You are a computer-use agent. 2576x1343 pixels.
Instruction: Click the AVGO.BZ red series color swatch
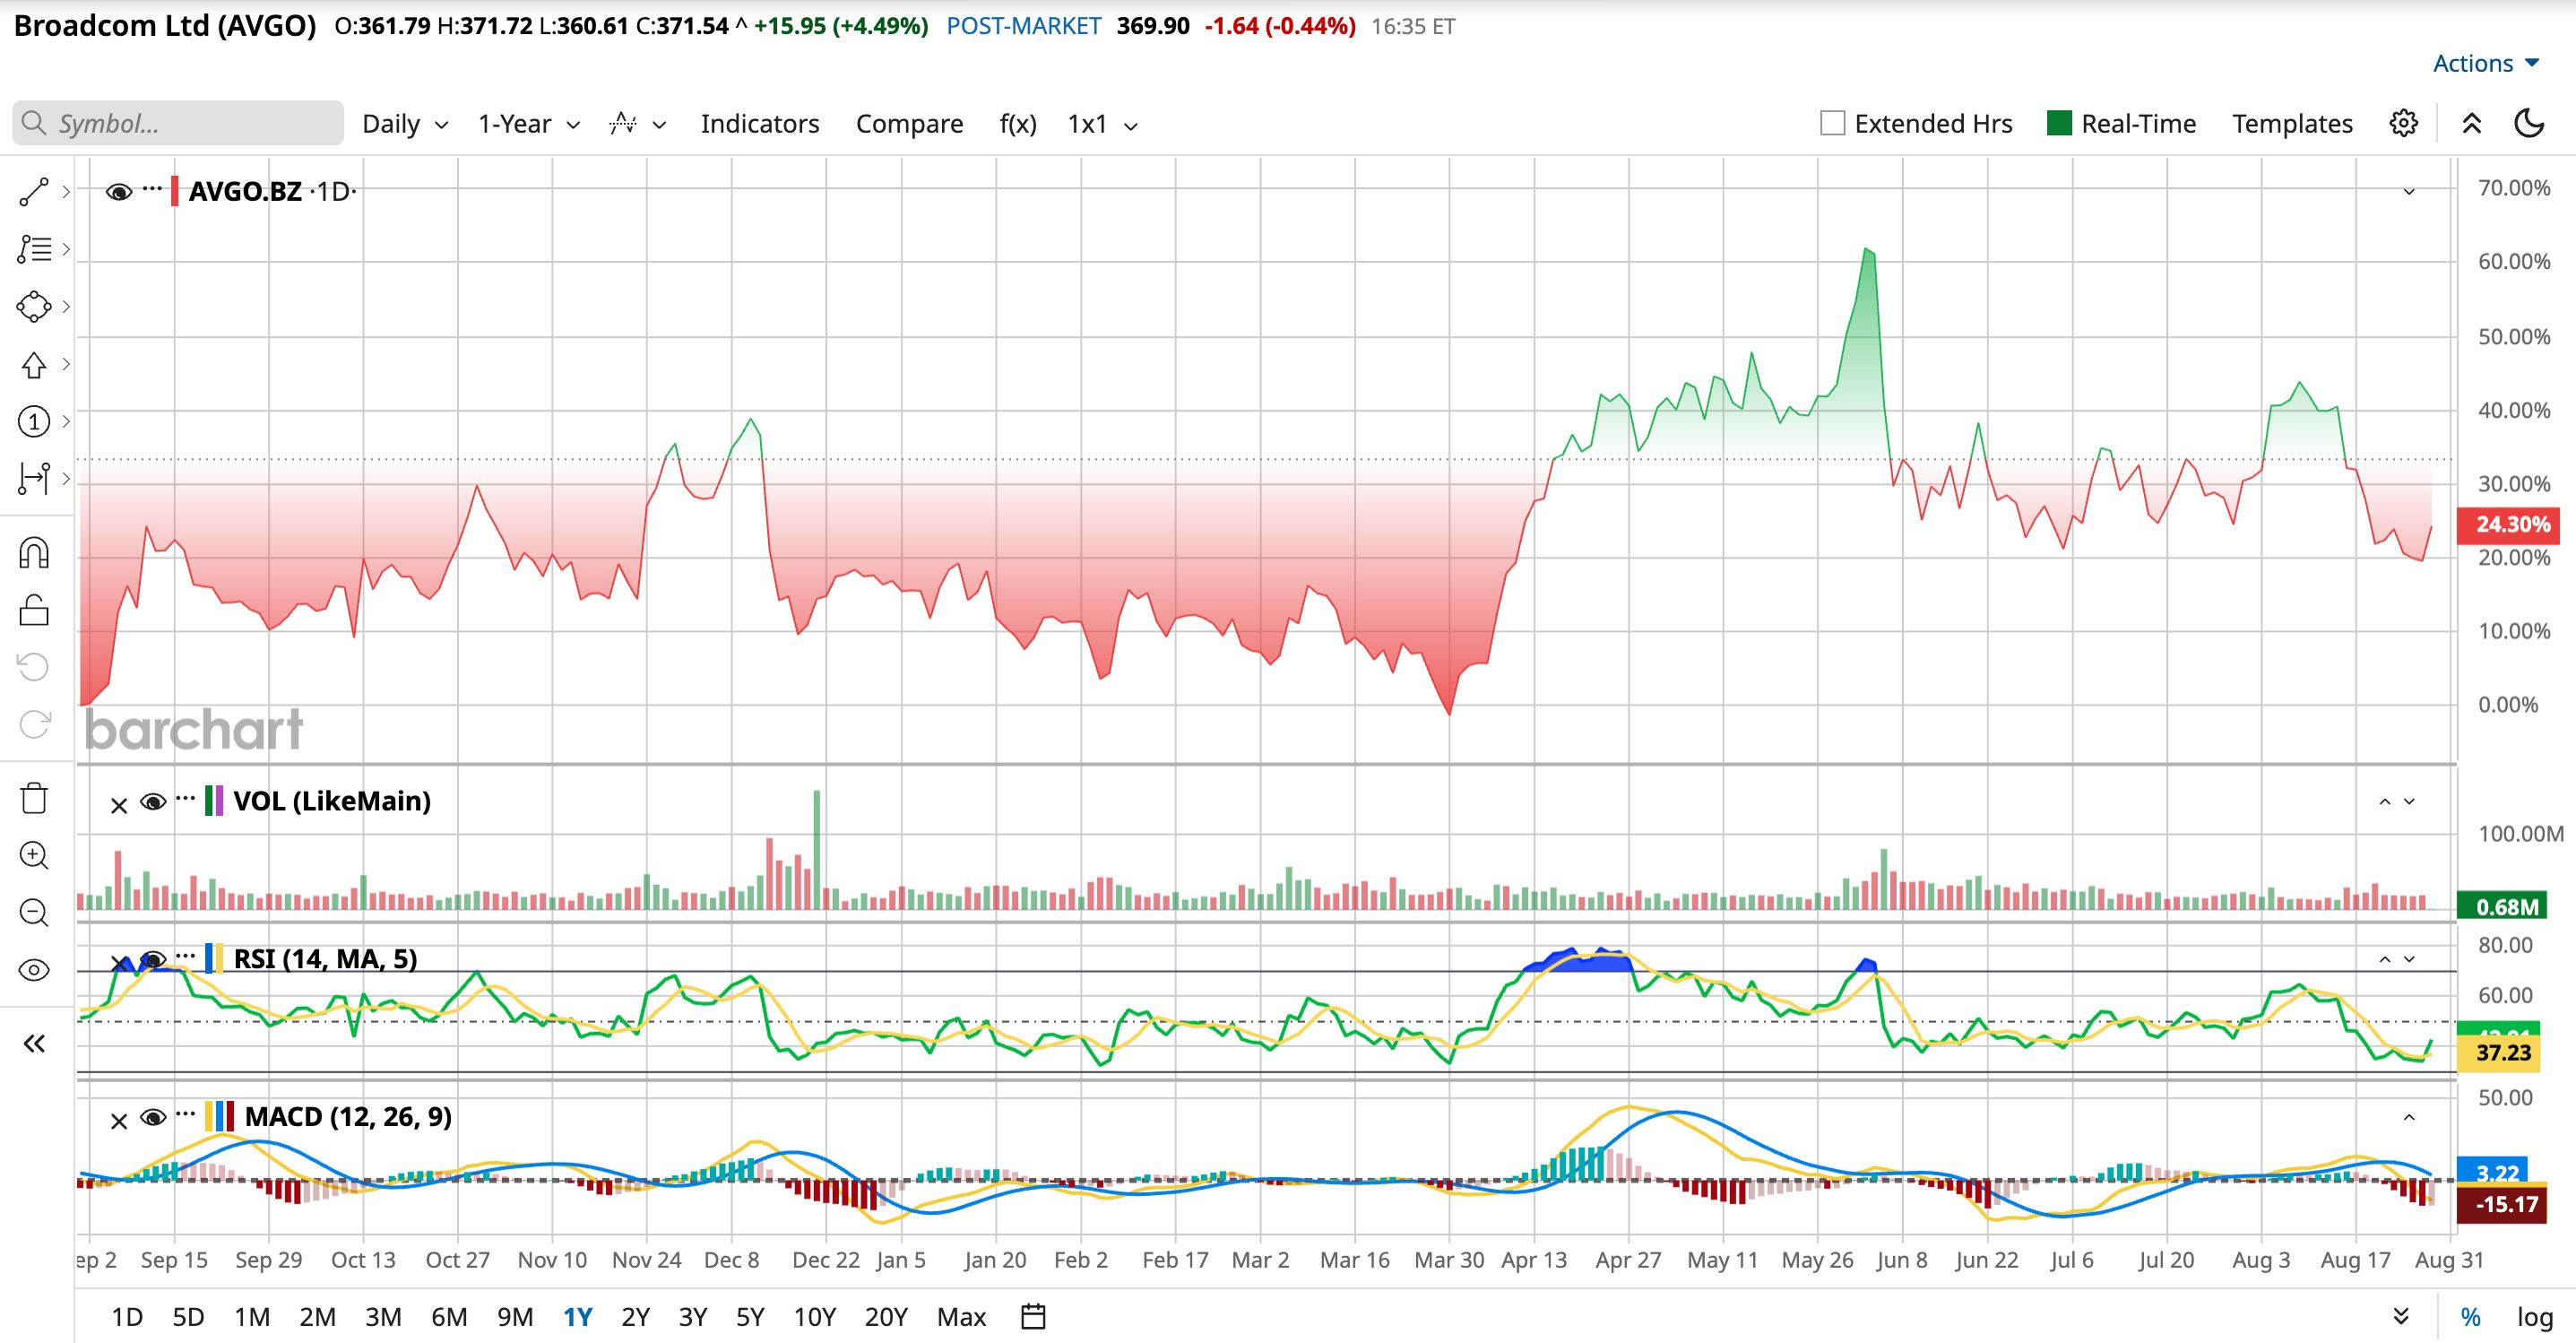coord(175,191)
